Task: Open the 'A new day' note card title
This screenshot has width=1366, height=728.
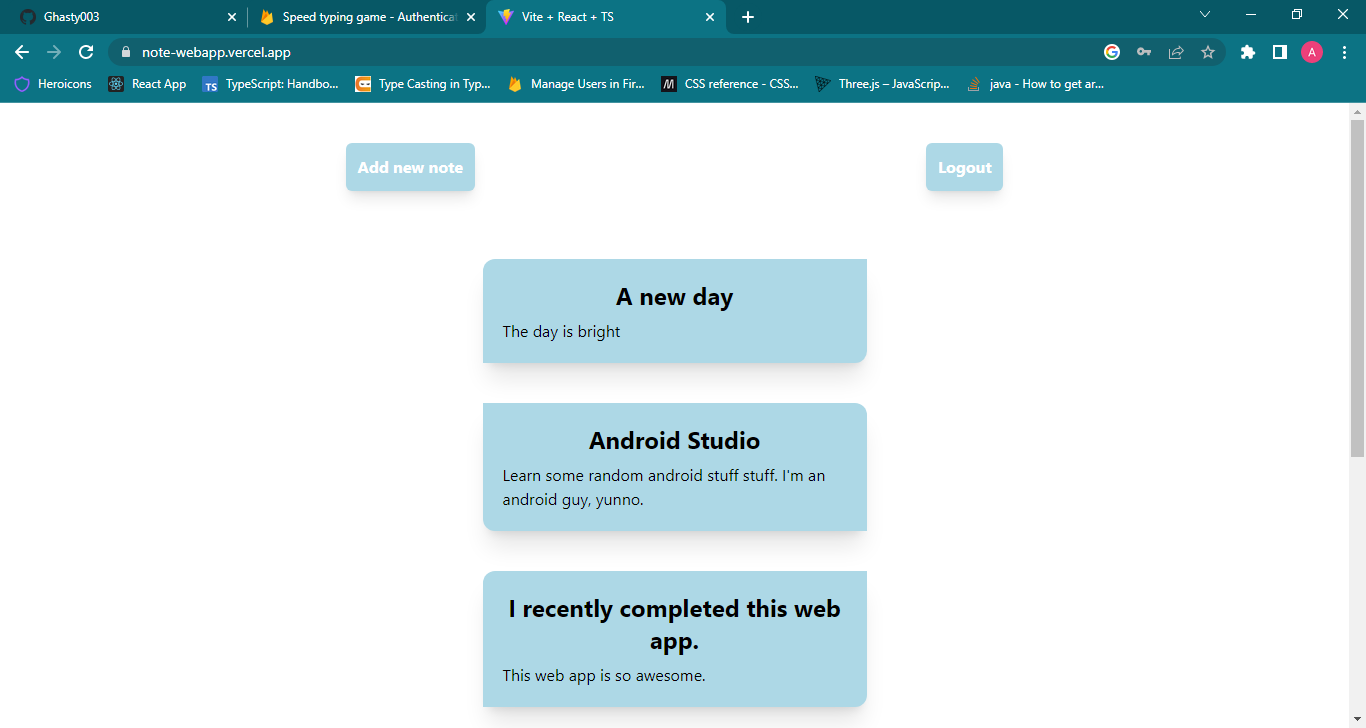Action: point(675,297)
